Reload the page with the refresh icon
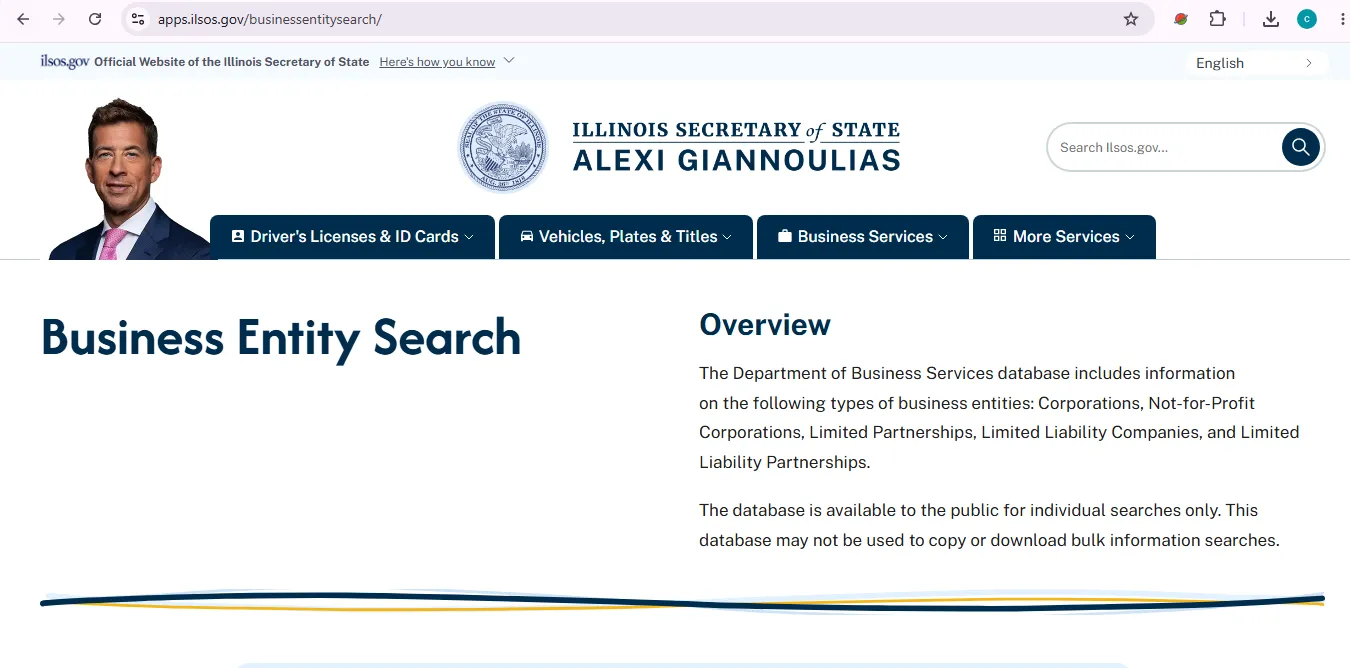Screen dimensions: 1350x668 (95, 19)
